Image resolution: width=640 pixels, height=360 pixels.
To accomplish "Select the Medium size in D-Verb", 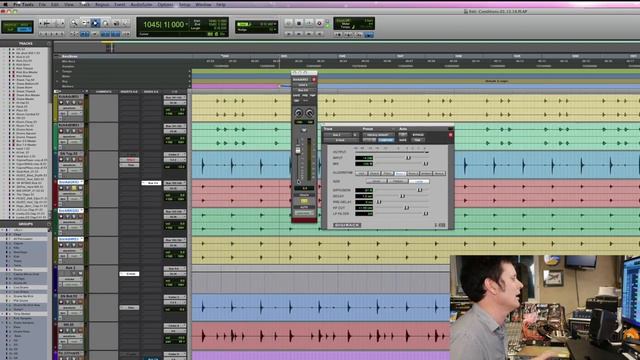I will point(398,181).
